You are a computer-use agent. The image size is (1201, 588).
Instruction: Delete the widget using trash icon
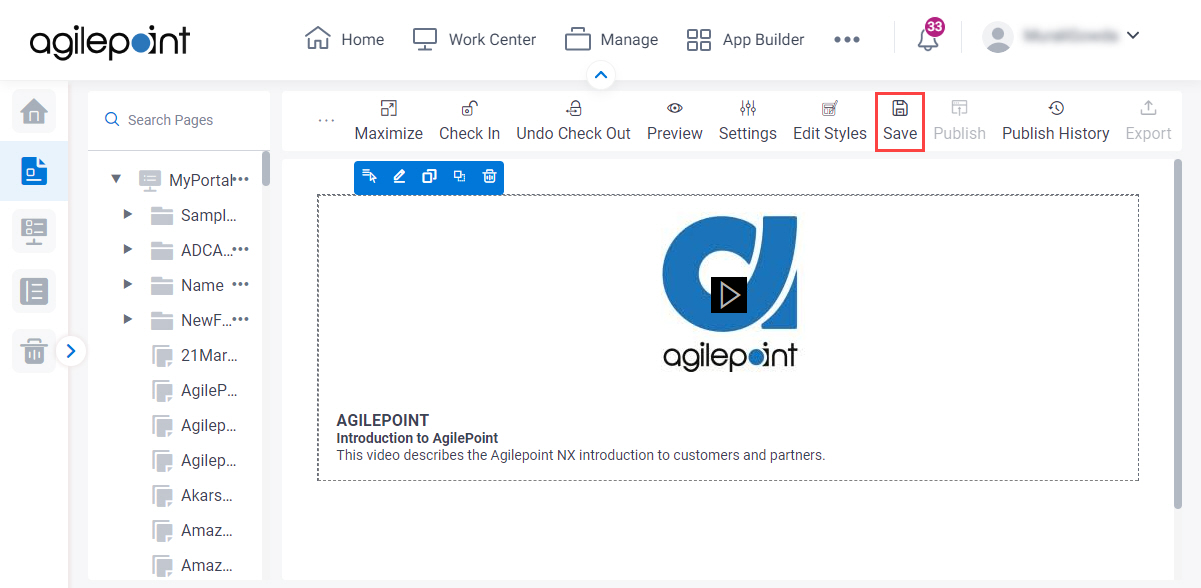tap(489, 177)
